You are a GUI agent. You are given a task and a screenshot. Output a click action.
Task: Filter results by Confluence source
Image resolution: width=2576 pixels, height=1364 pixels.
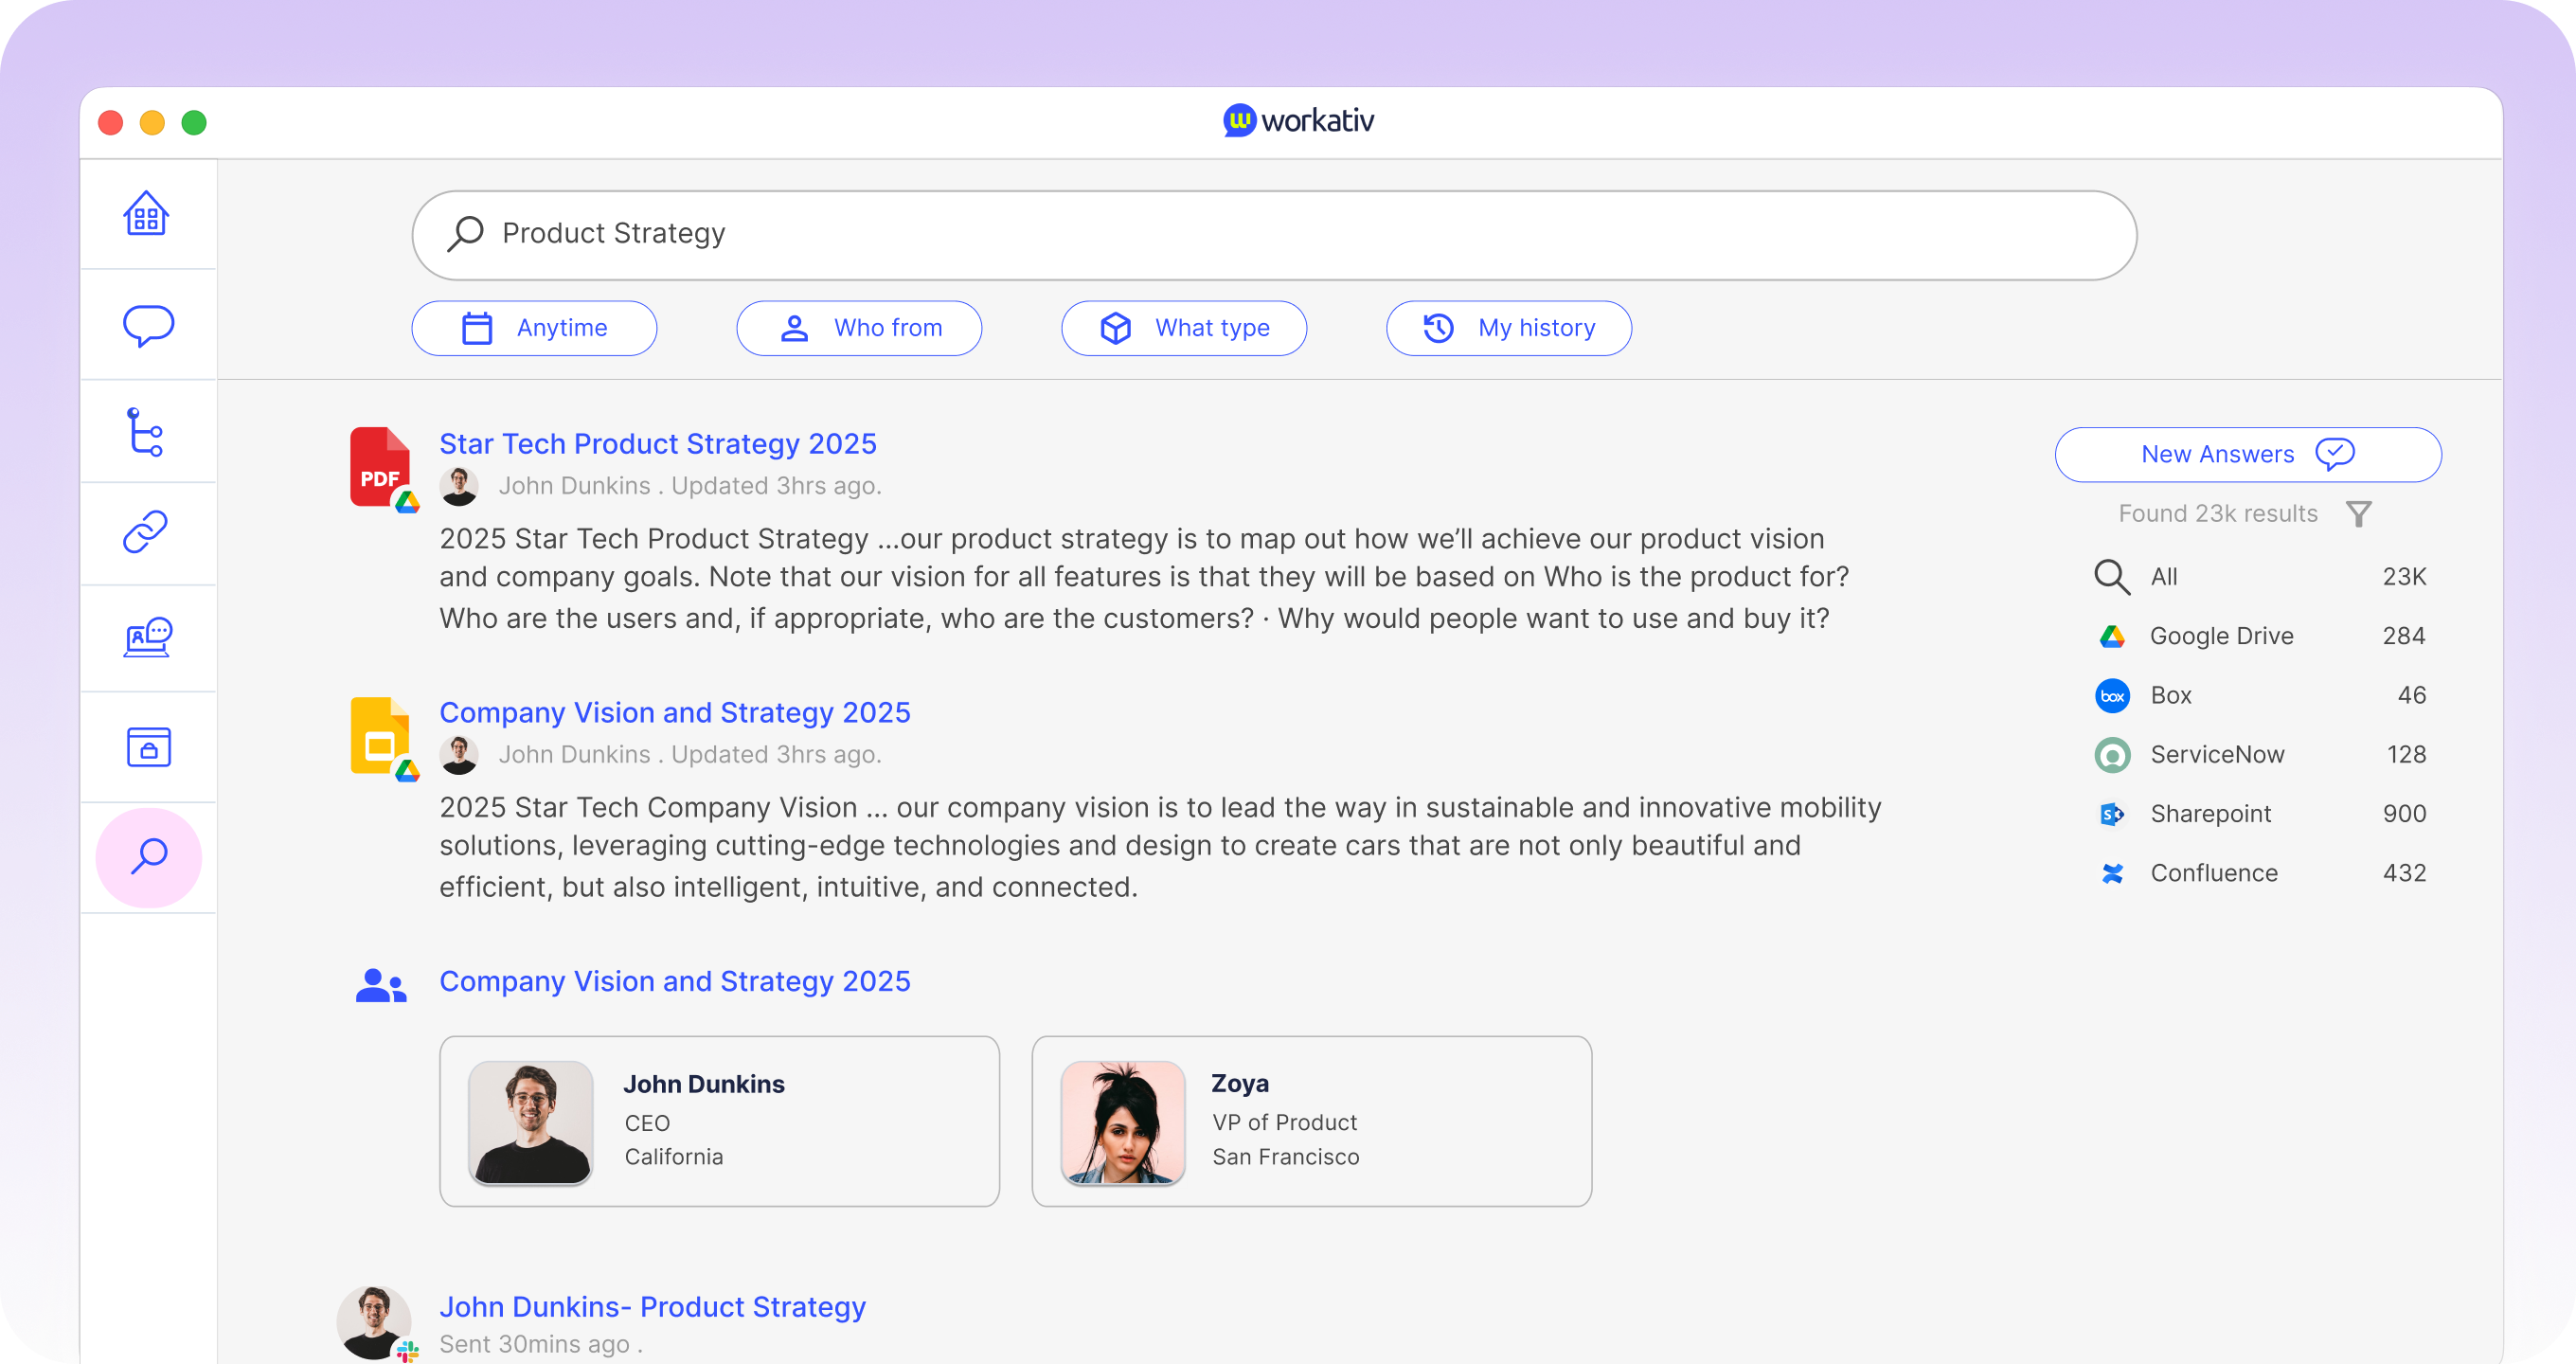coord(2213,872)
